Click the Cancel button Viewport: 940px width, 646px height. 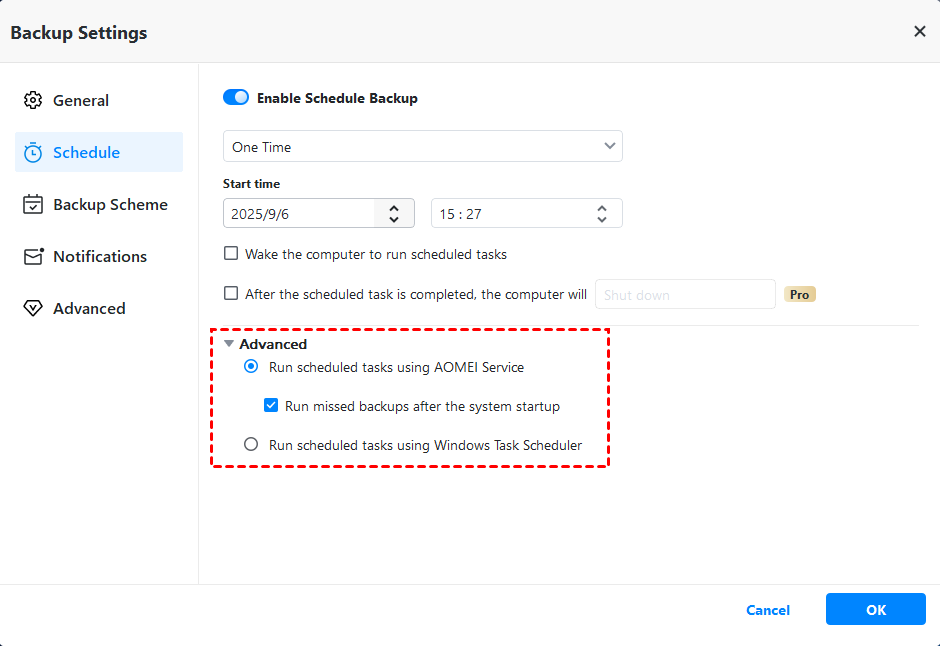pos(768,610)
